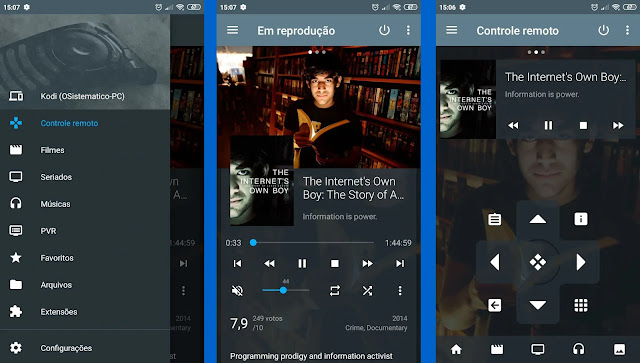Tap the OSD grid icon on the remote
Image resolution: width=640 pixels, height=363 pixels.
(581, 305)
